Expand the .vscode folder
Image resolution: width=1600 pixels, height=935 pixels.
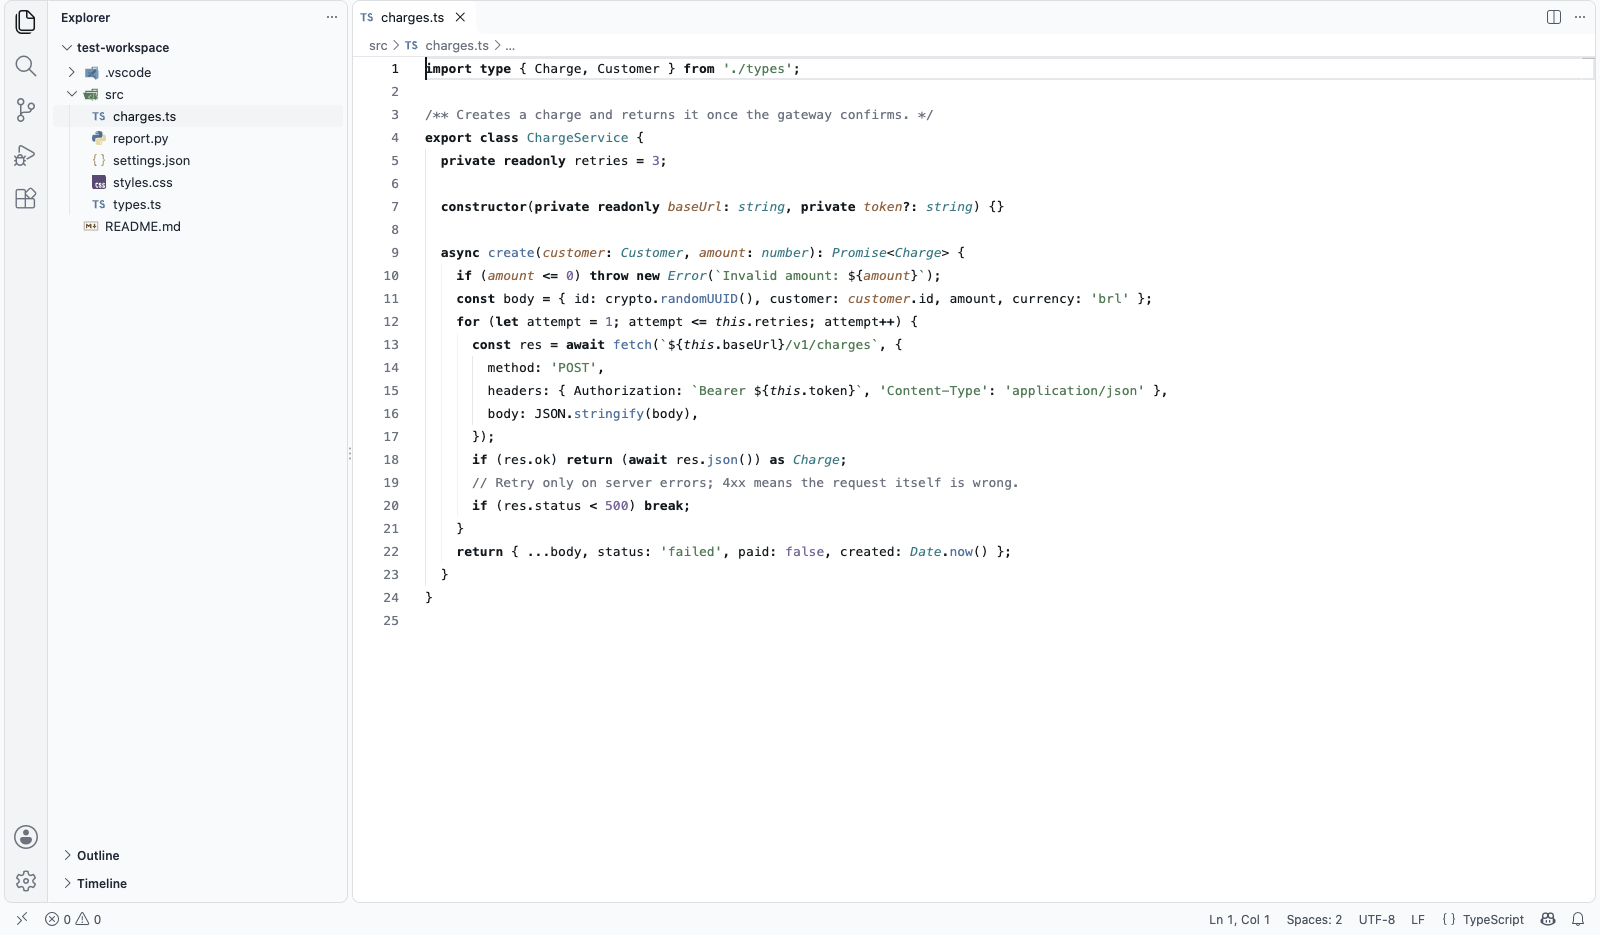coord(71,72)
